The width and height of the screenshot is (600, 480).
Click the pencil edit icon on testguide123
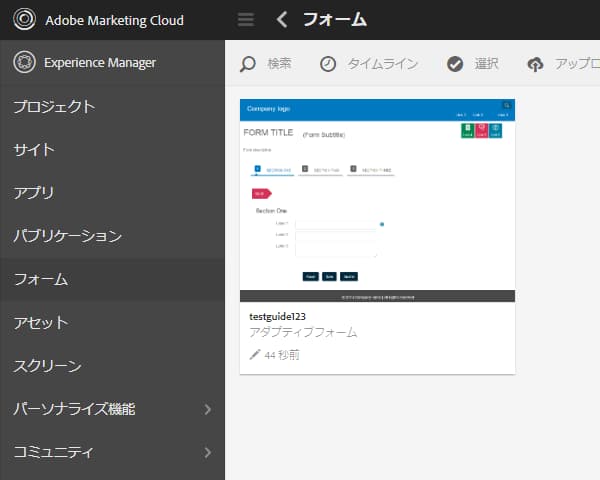tap(254, 355)
